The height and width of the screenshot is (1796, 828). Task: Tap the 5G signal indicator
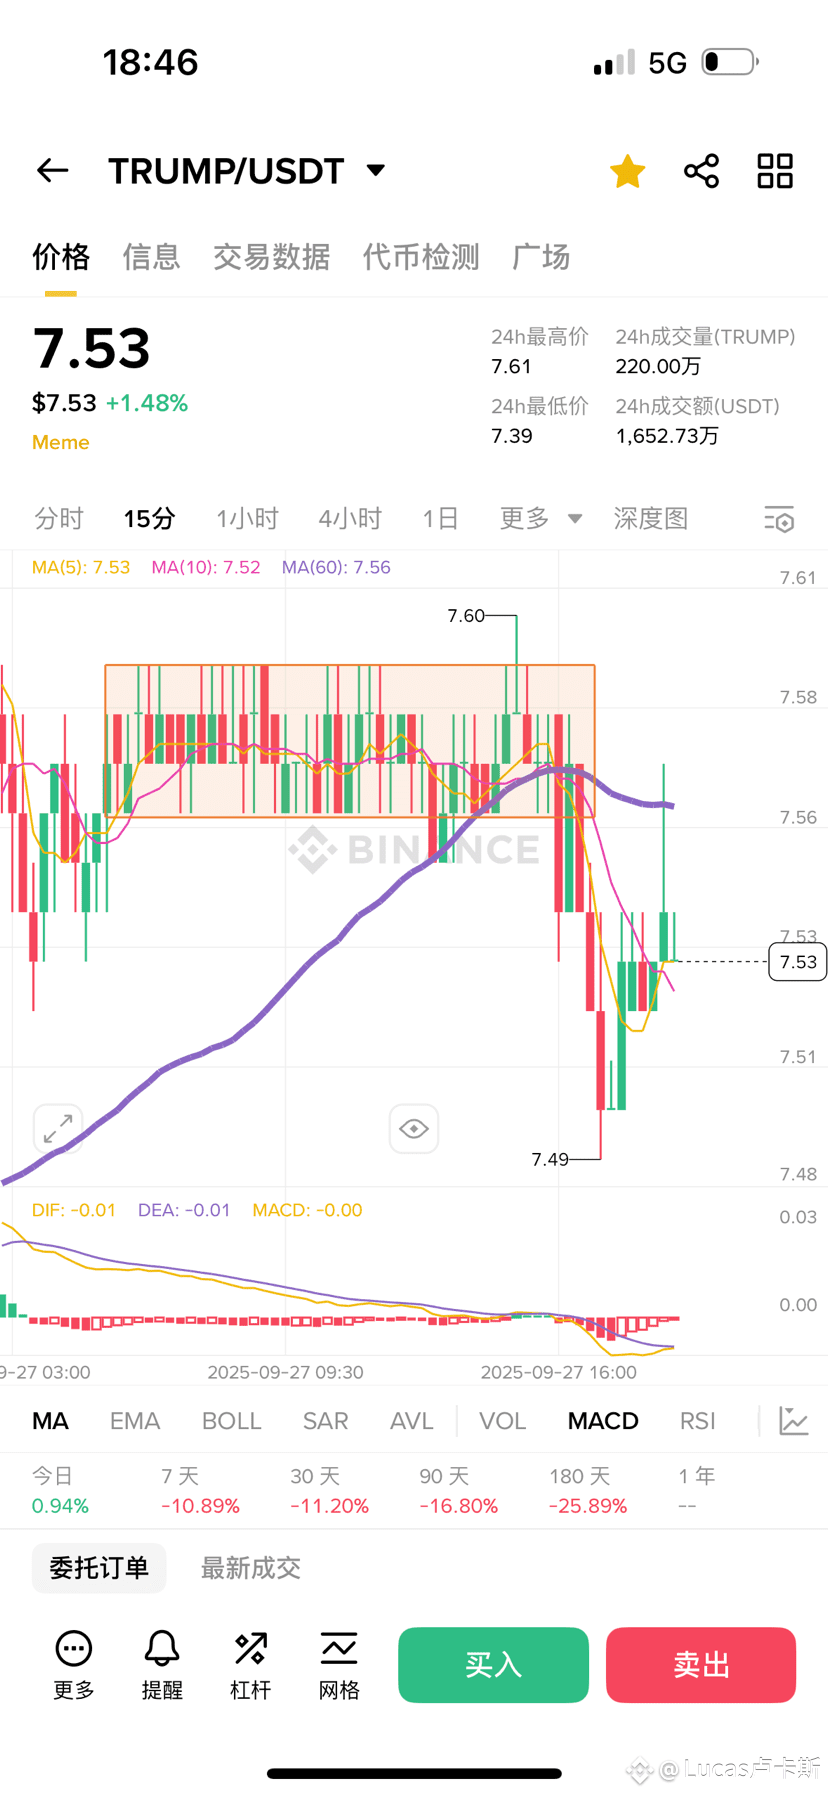click(x=667, y=63)
